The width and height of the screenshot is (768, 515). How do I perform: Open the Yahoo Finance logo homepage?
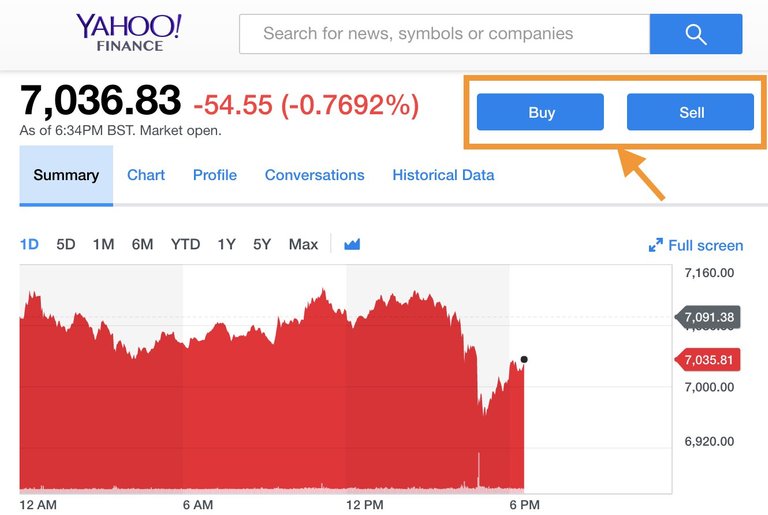pos(129,33)
